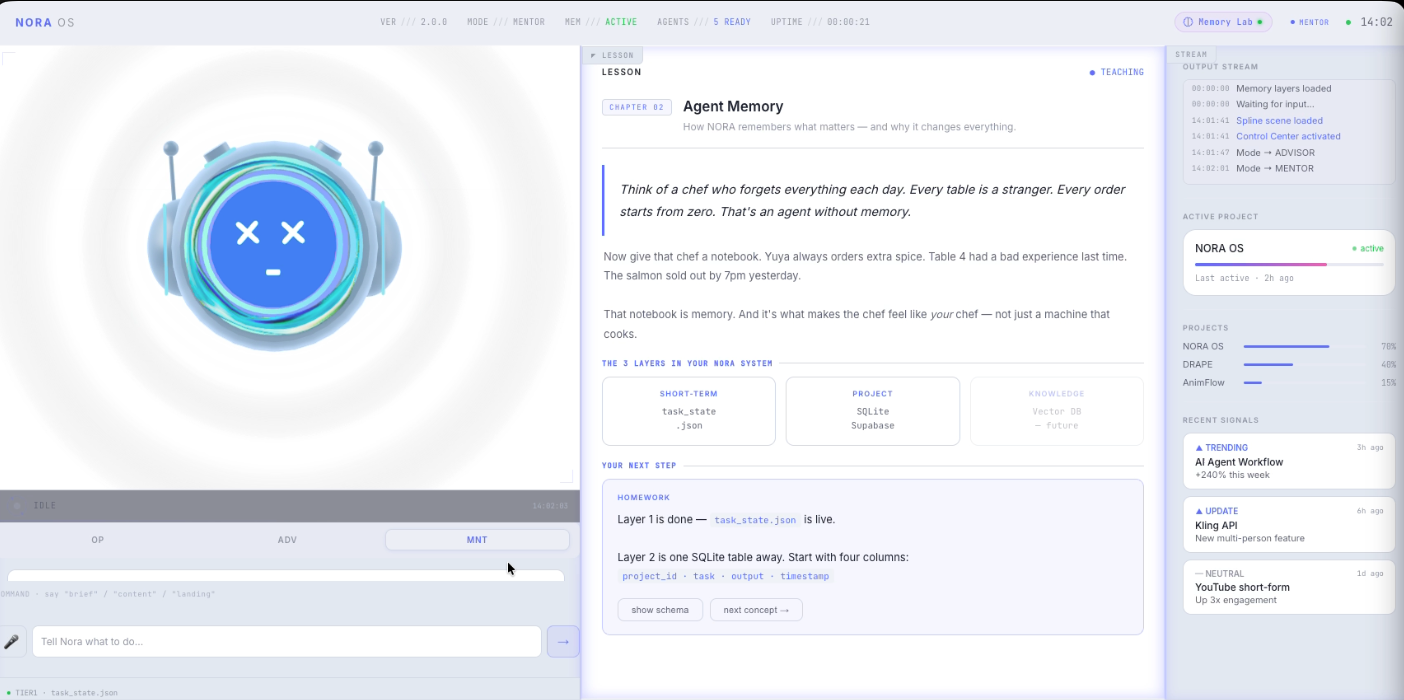The image size is (1404, 700).
Task: Click the Trending signal card for AI Agent Workflow
Action: coord(1288,461)
